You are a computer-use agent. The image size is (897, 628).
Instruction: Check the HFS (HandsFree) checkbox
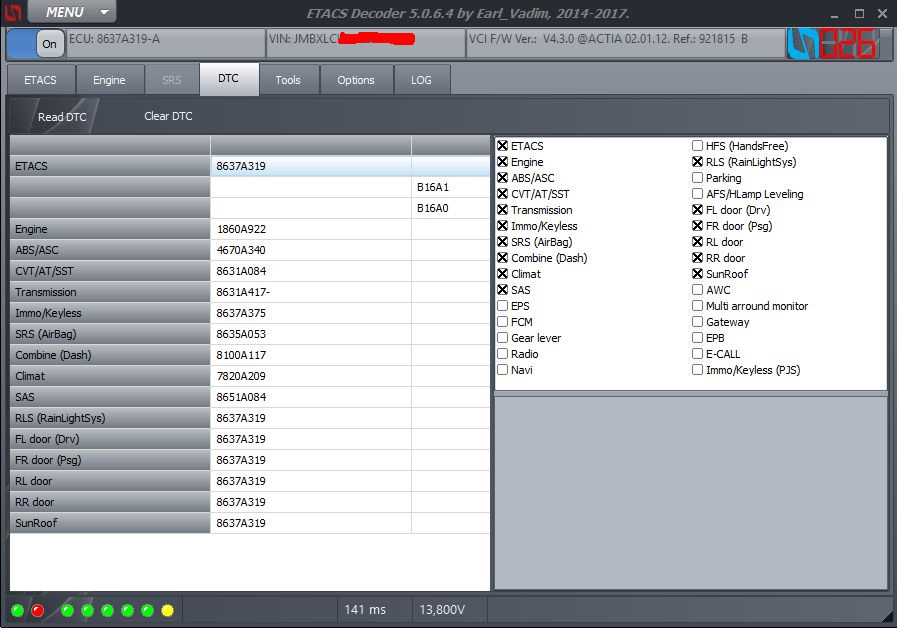click(x=697, y=146)
